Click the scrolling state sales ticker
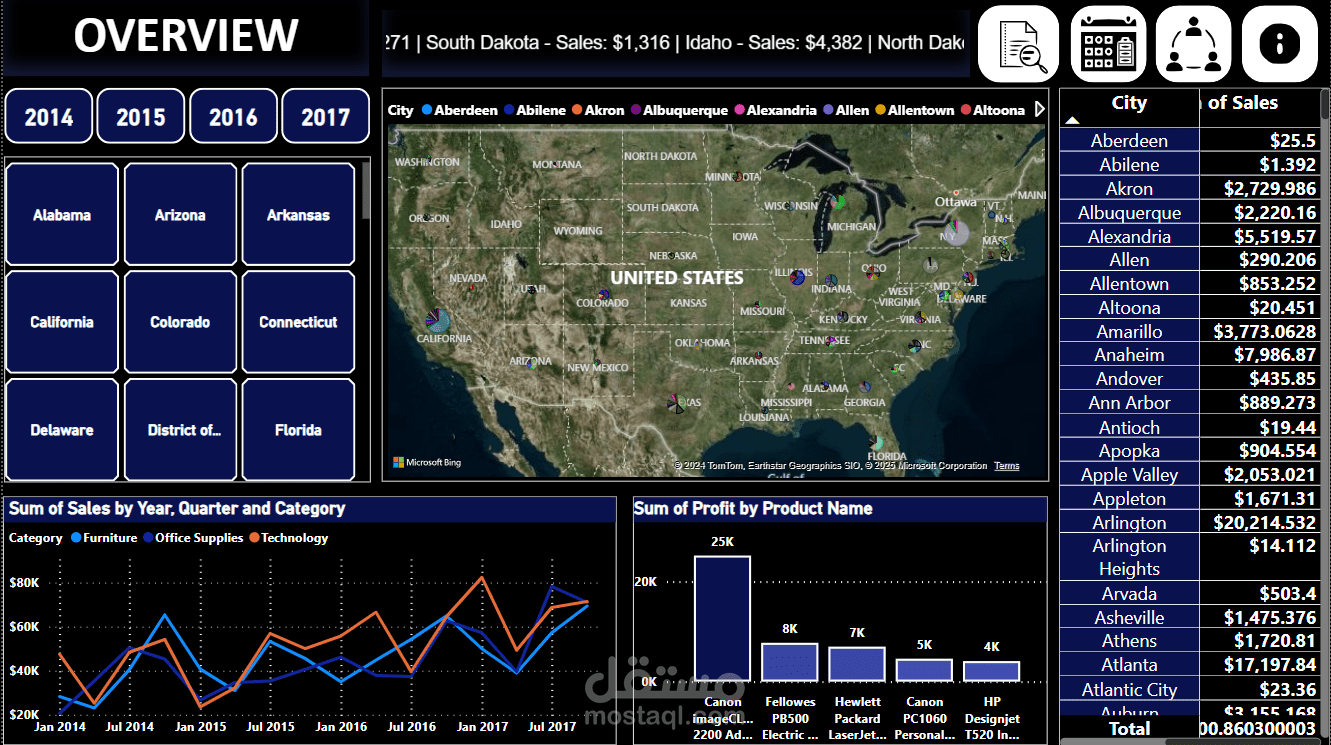The image size is (1331, 745). point(676,43)
